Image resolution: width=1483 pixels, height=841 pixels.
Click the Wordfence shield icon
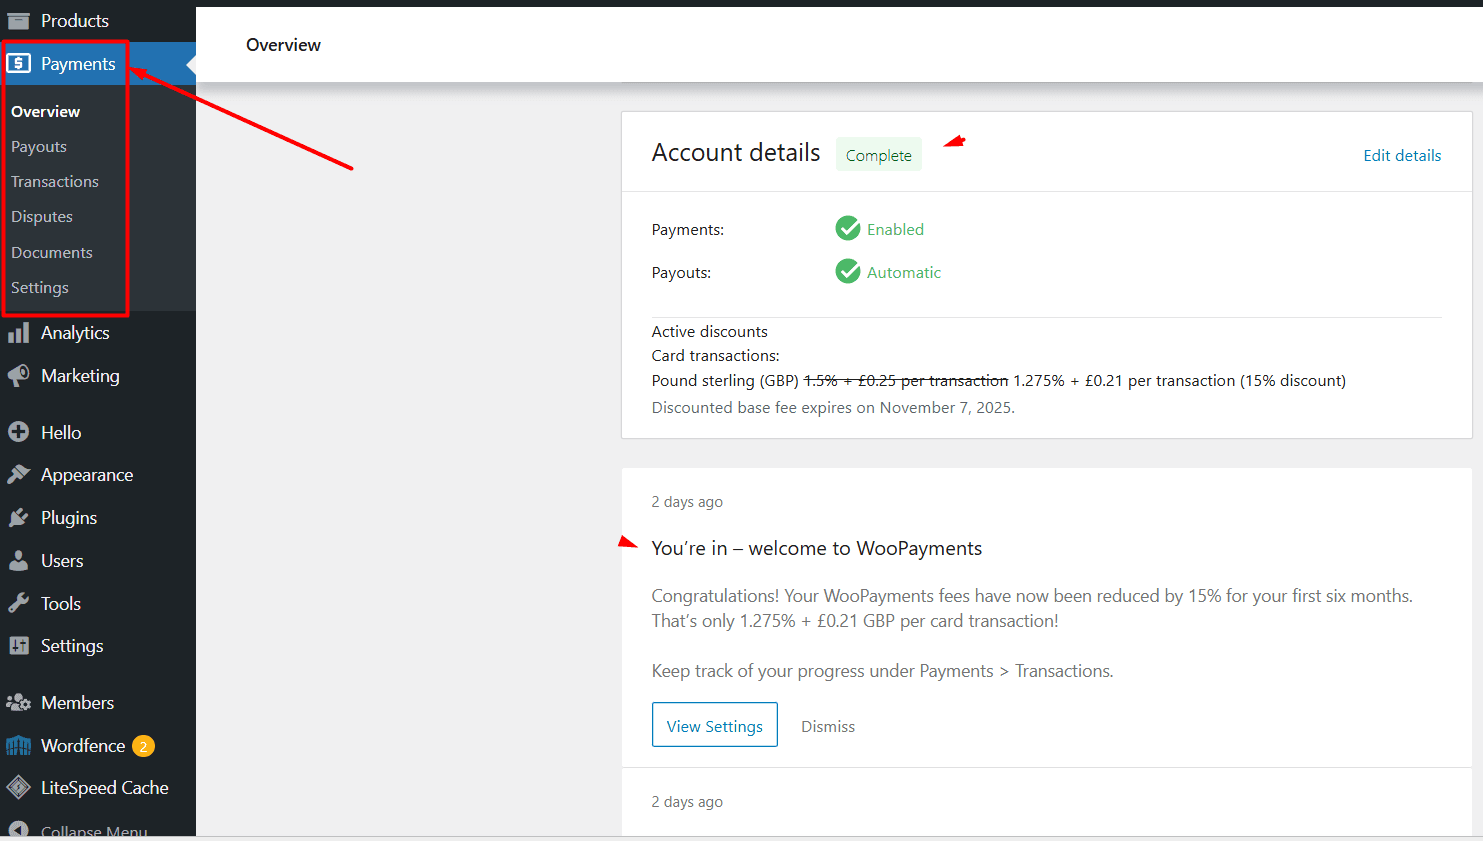[19, 746]
